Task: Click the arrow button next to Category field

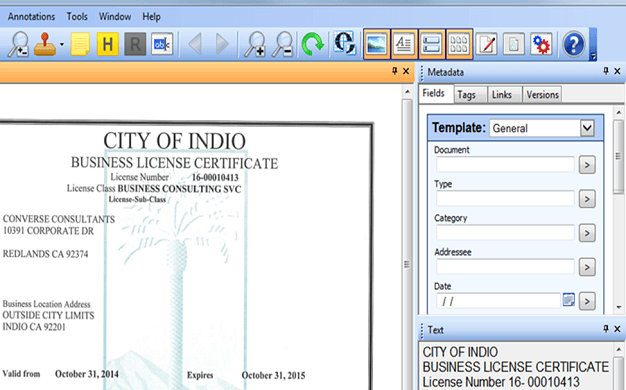Action: pyautogui.click(x=587, y=233)
